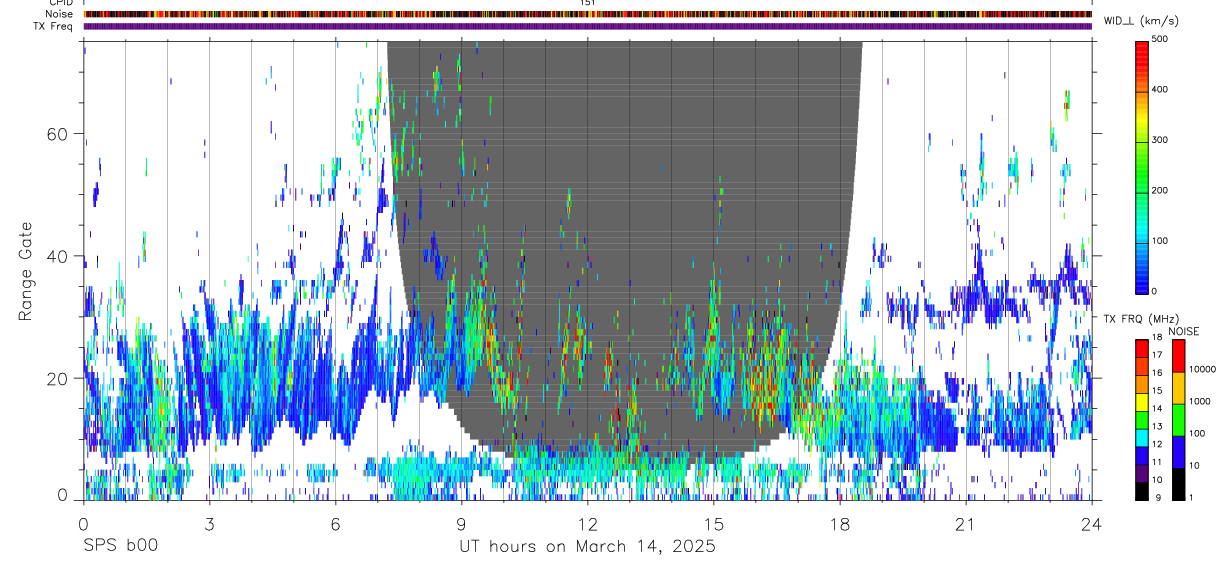This screenshot has width=1228, height=567.
Task: Click the green middle of the width color bar
Action: pyautogui.click(x=1142, y=167)
